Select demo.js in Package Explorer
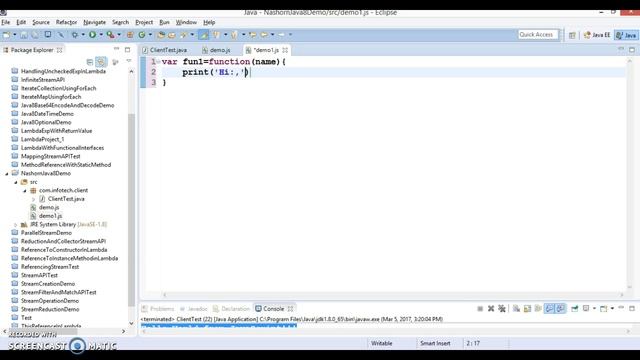The height and width of the screenshot is (360, 640). click(x=49, y=207)
